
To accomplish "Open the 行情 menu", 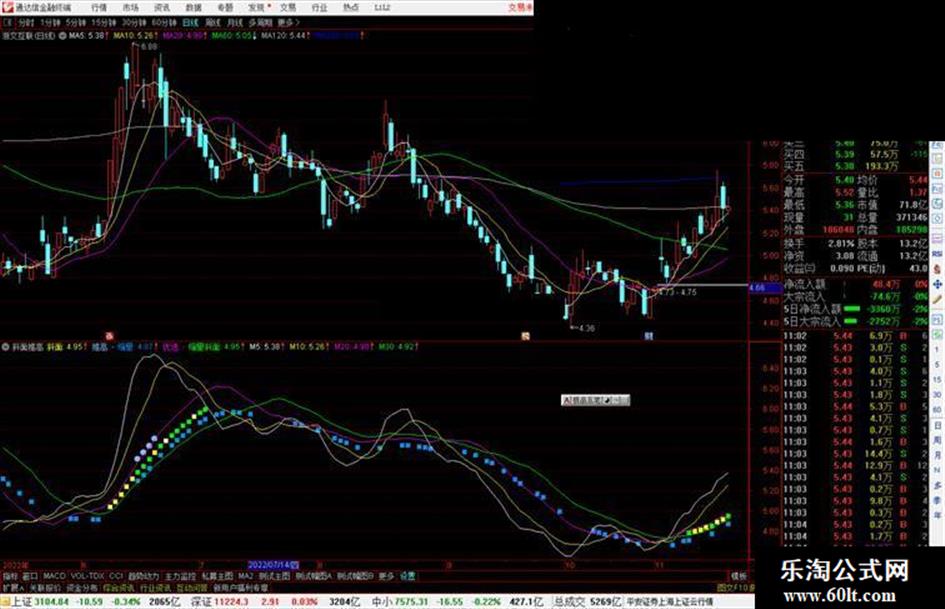I will (99, 7).
